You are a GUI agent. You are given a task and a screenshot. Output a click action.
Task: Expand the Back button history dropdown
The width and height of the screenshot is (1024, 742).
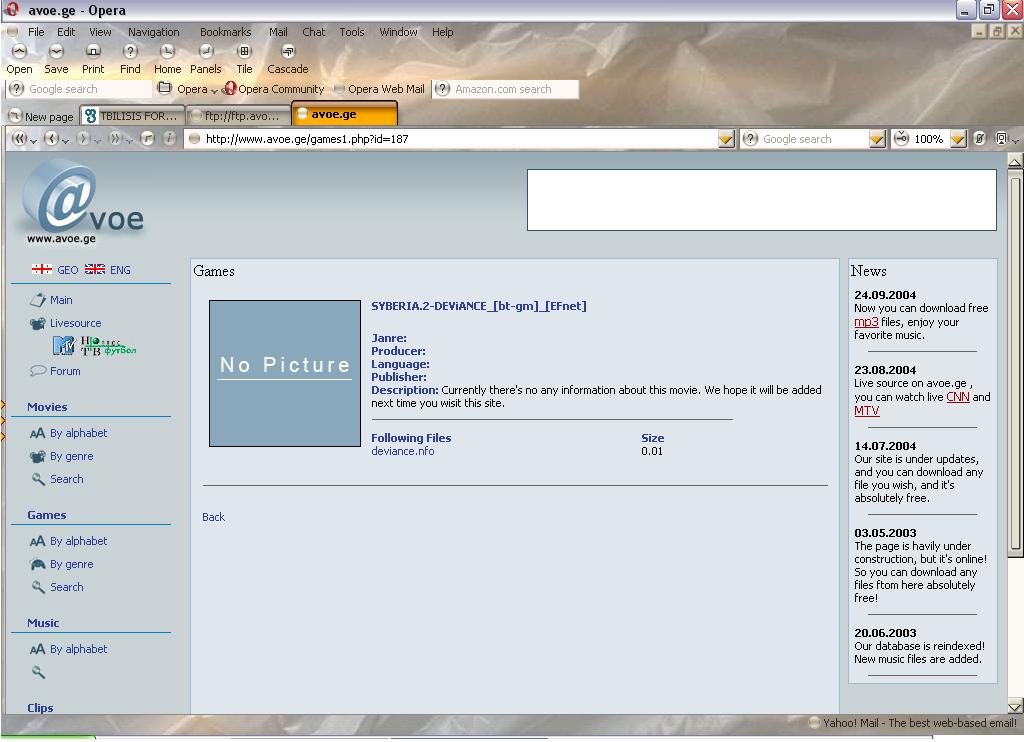tap(65, 141)
